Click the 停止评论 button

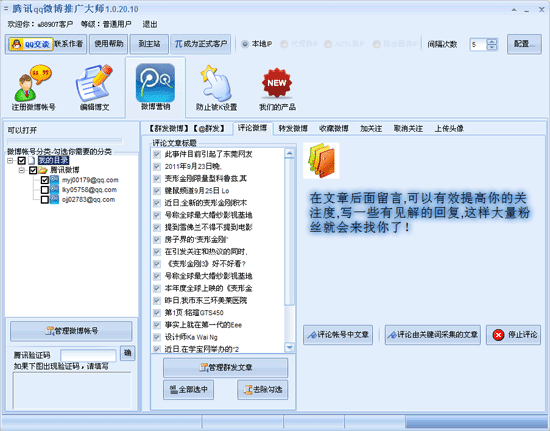click(514, 335)
